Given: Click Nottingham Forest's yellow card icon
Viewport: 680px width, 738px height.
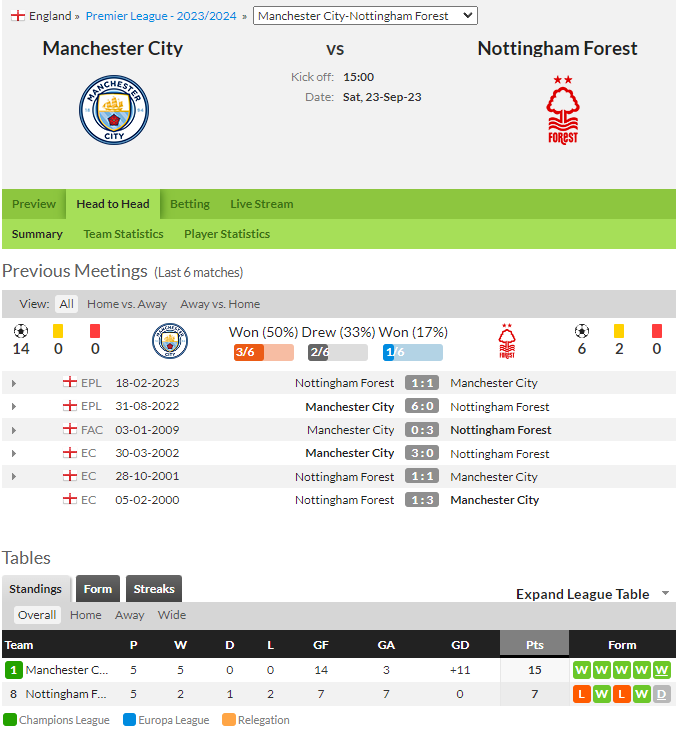Looking at the screenshot, I should click(x=619, y=331).
